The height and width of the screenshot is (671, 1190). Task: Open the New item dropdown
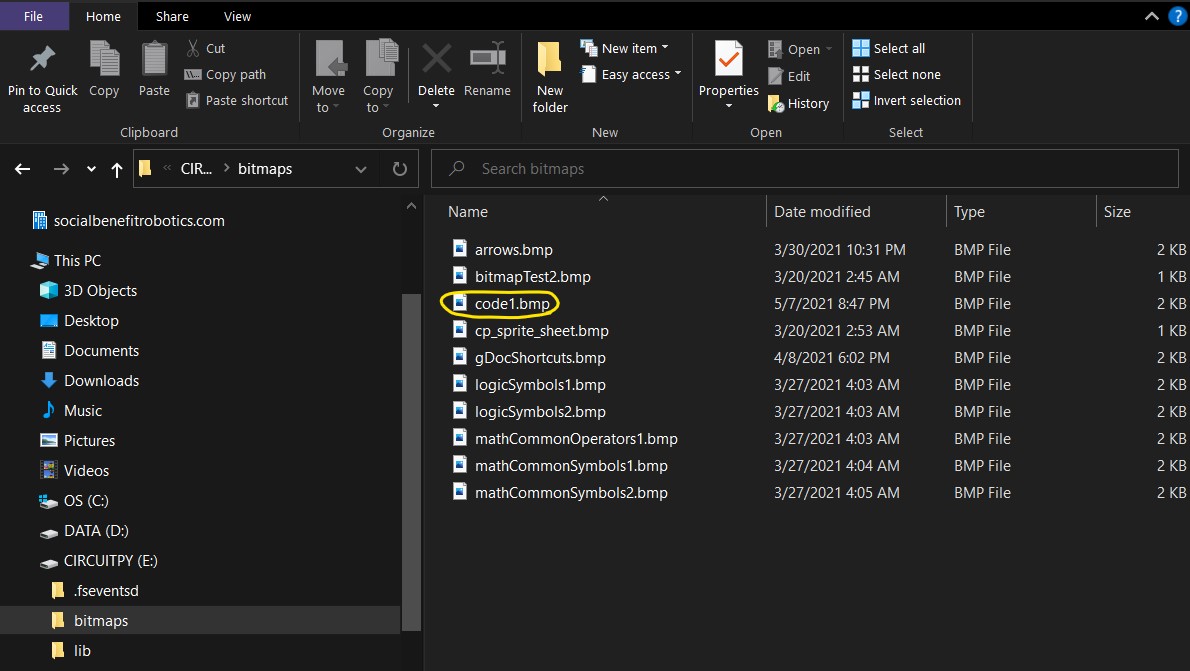pos(625,48)
